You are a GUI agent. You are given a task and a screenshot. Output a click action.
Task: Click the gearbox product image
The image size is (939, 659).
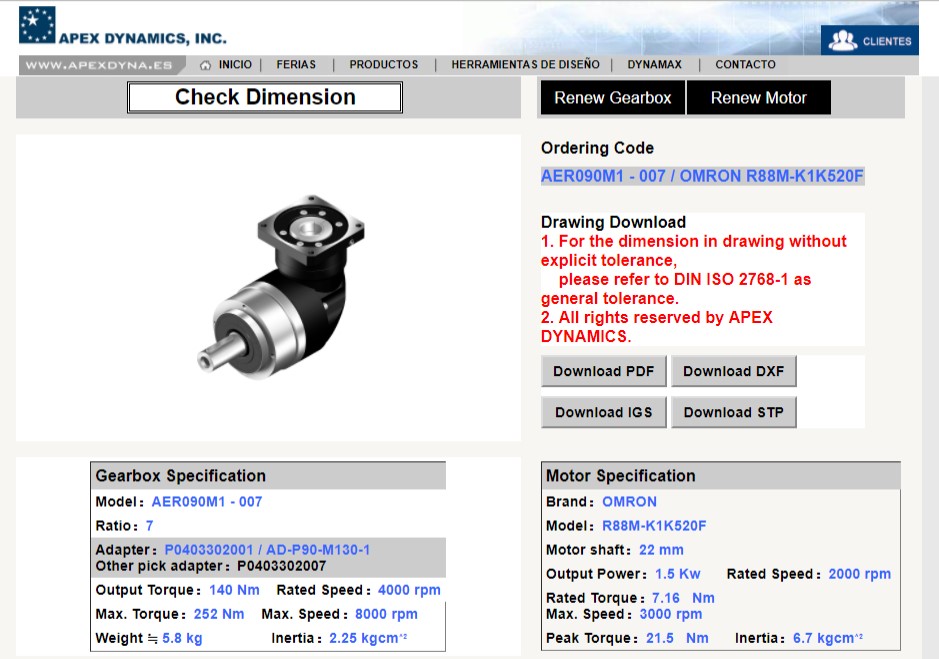[x=281, y=286]
